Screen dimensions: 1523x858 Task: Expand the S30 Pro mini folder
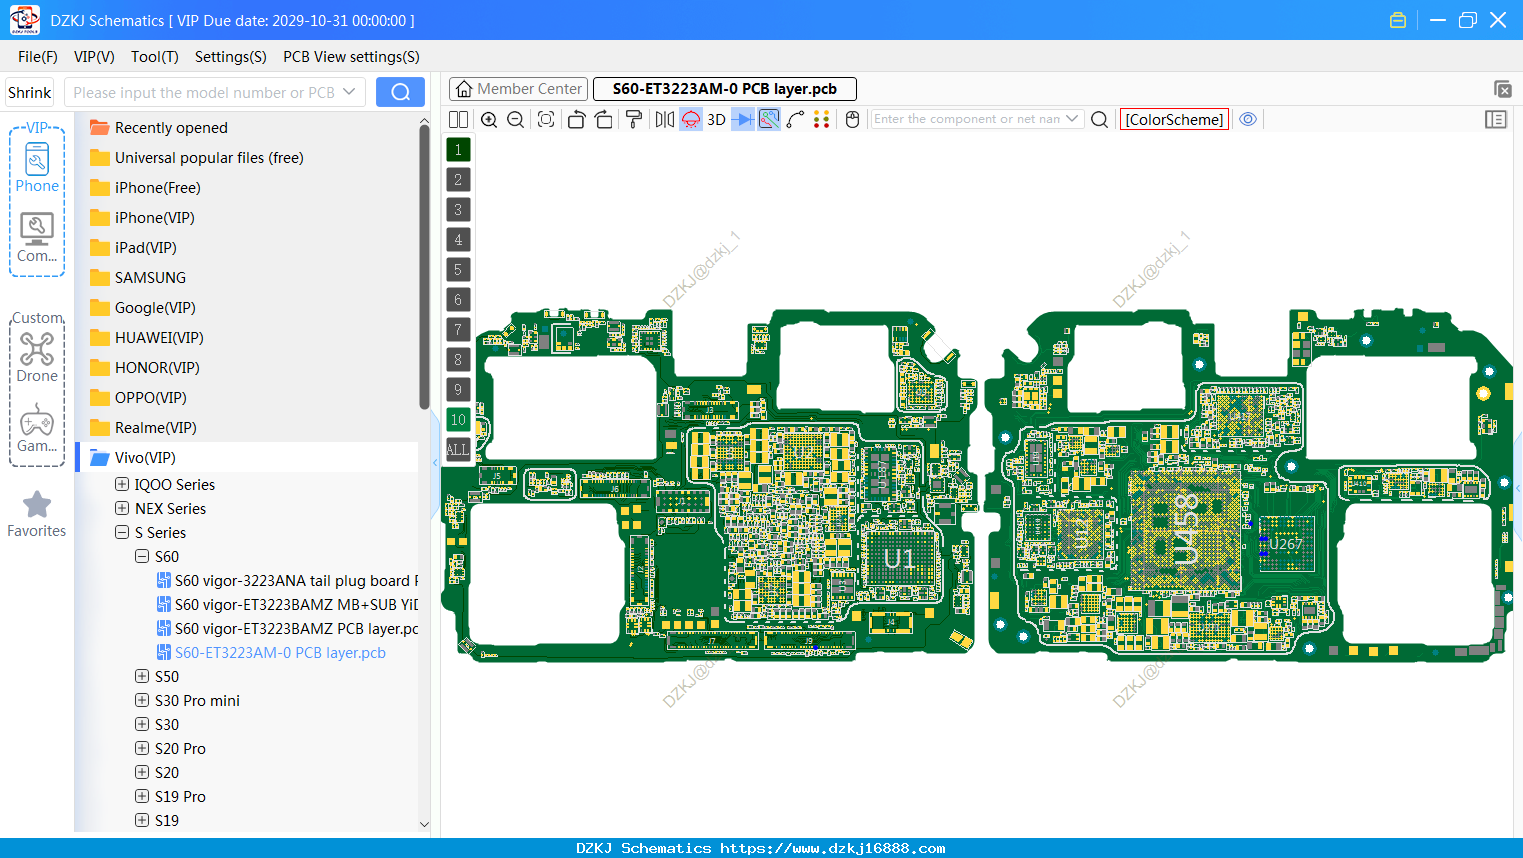(x=142, y=700)
